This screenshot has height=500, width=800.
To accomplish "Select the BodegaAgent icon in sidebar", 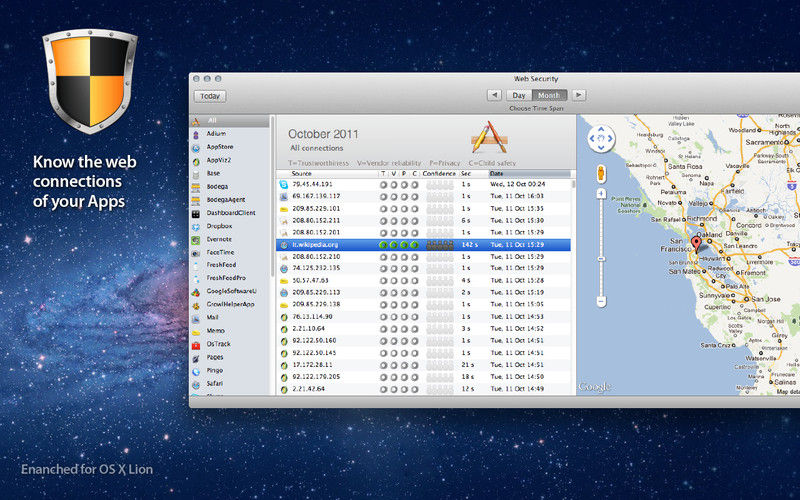I will point(196,201).
